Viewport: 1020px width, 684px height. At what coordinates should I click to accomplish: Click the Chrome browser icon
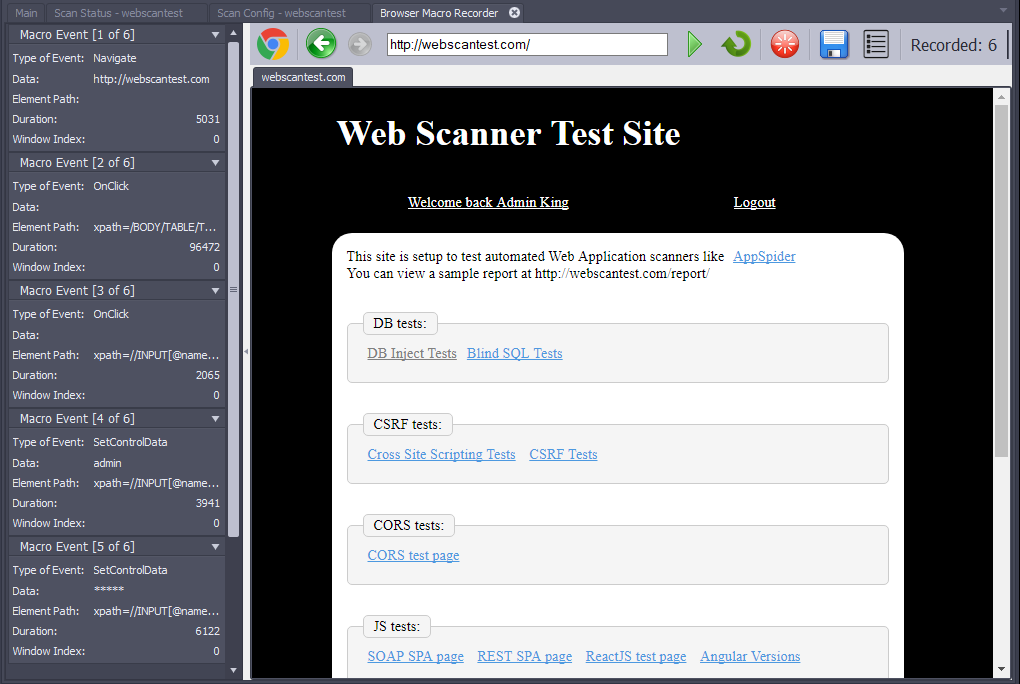coord(273,44)
